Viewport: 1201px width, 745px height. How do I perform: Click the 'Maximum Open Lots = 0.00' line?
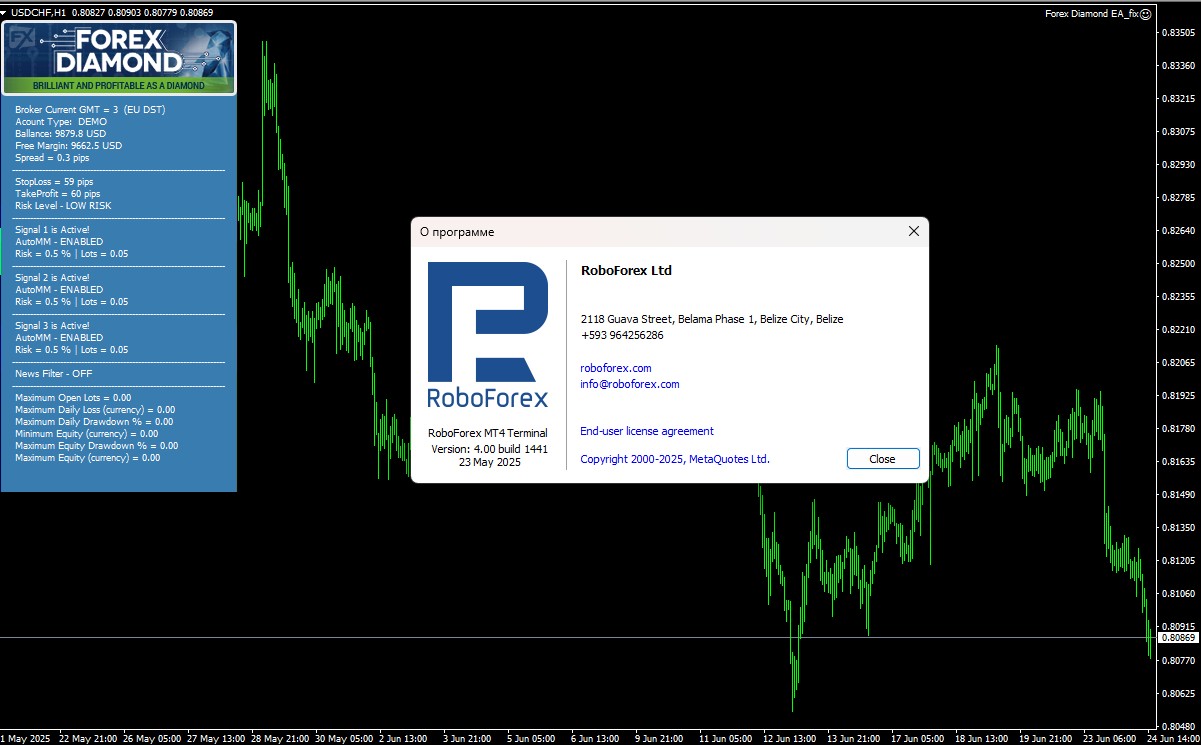(73, 397)
